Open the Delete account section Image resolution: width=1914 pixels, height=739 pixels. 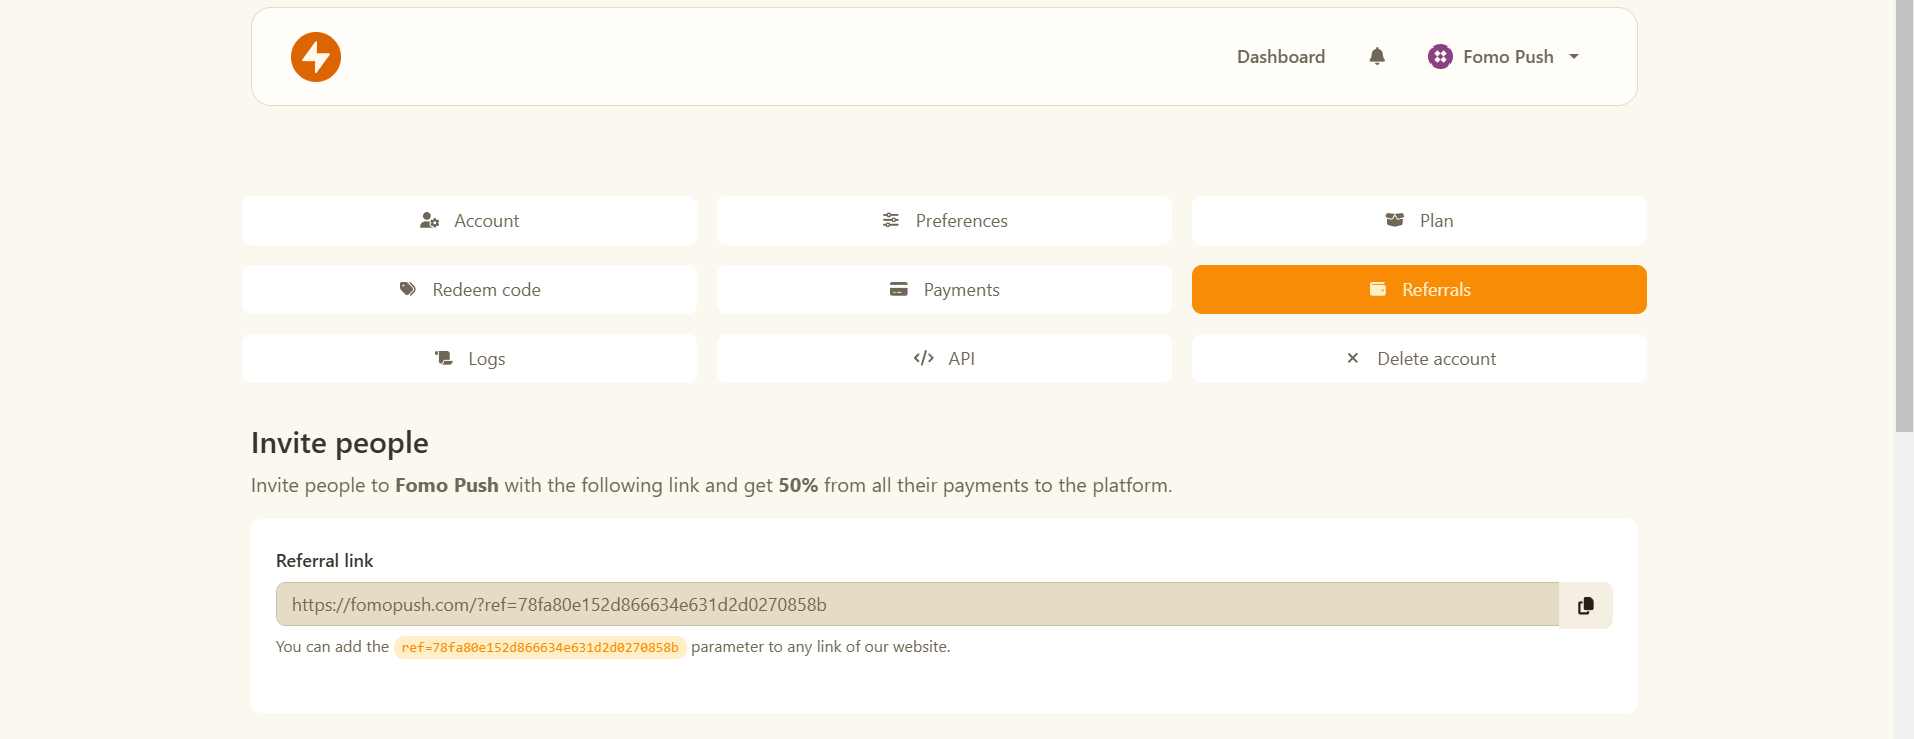[1419, 358]
